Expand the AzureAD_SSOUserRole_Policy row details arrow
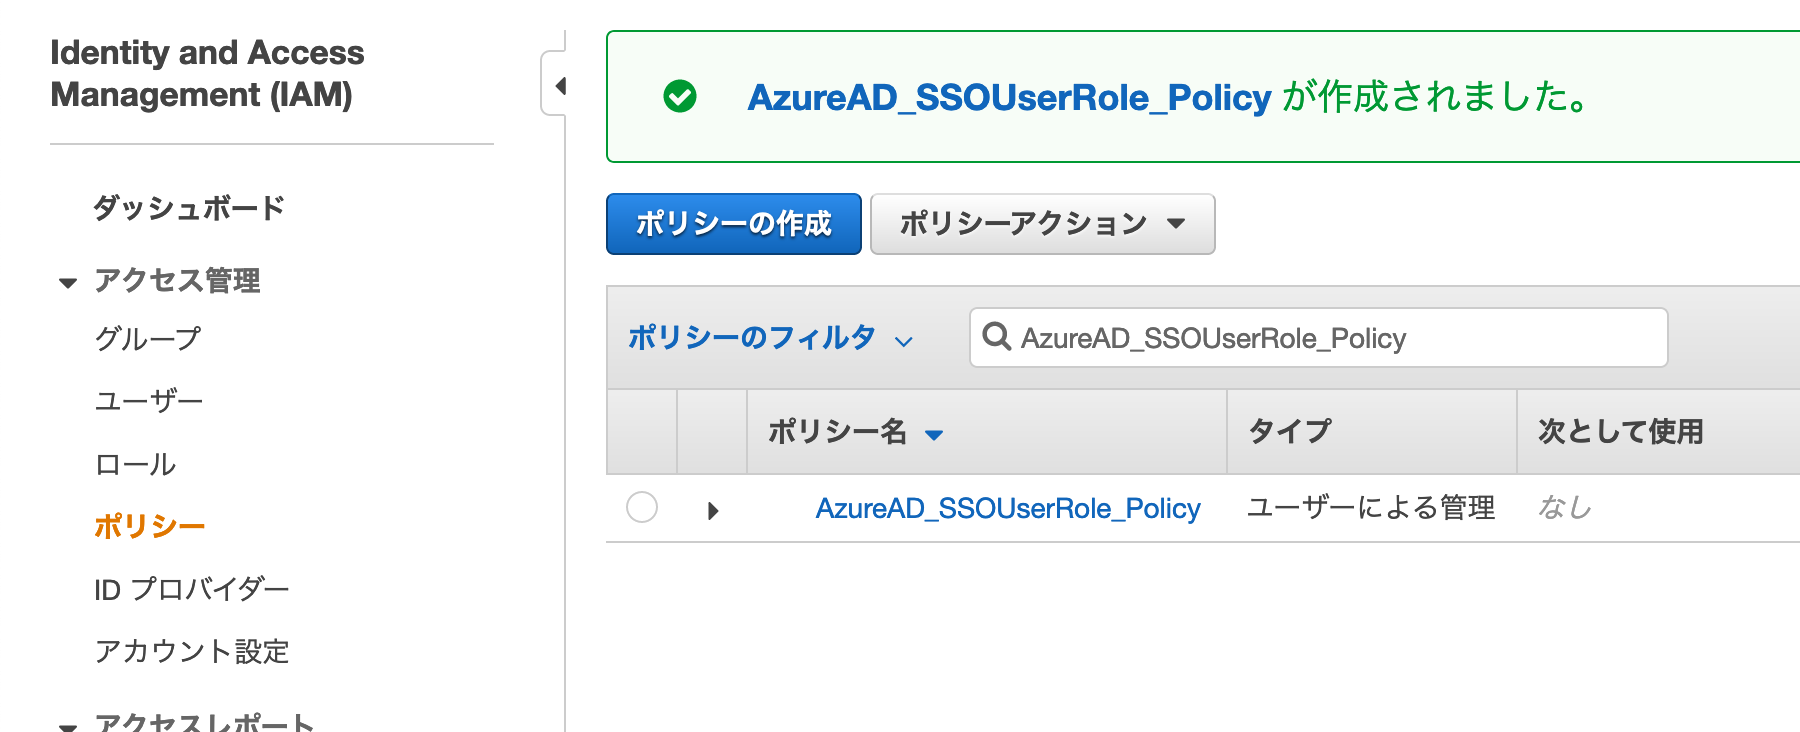 pyautogui.click(x=713, y=510)
